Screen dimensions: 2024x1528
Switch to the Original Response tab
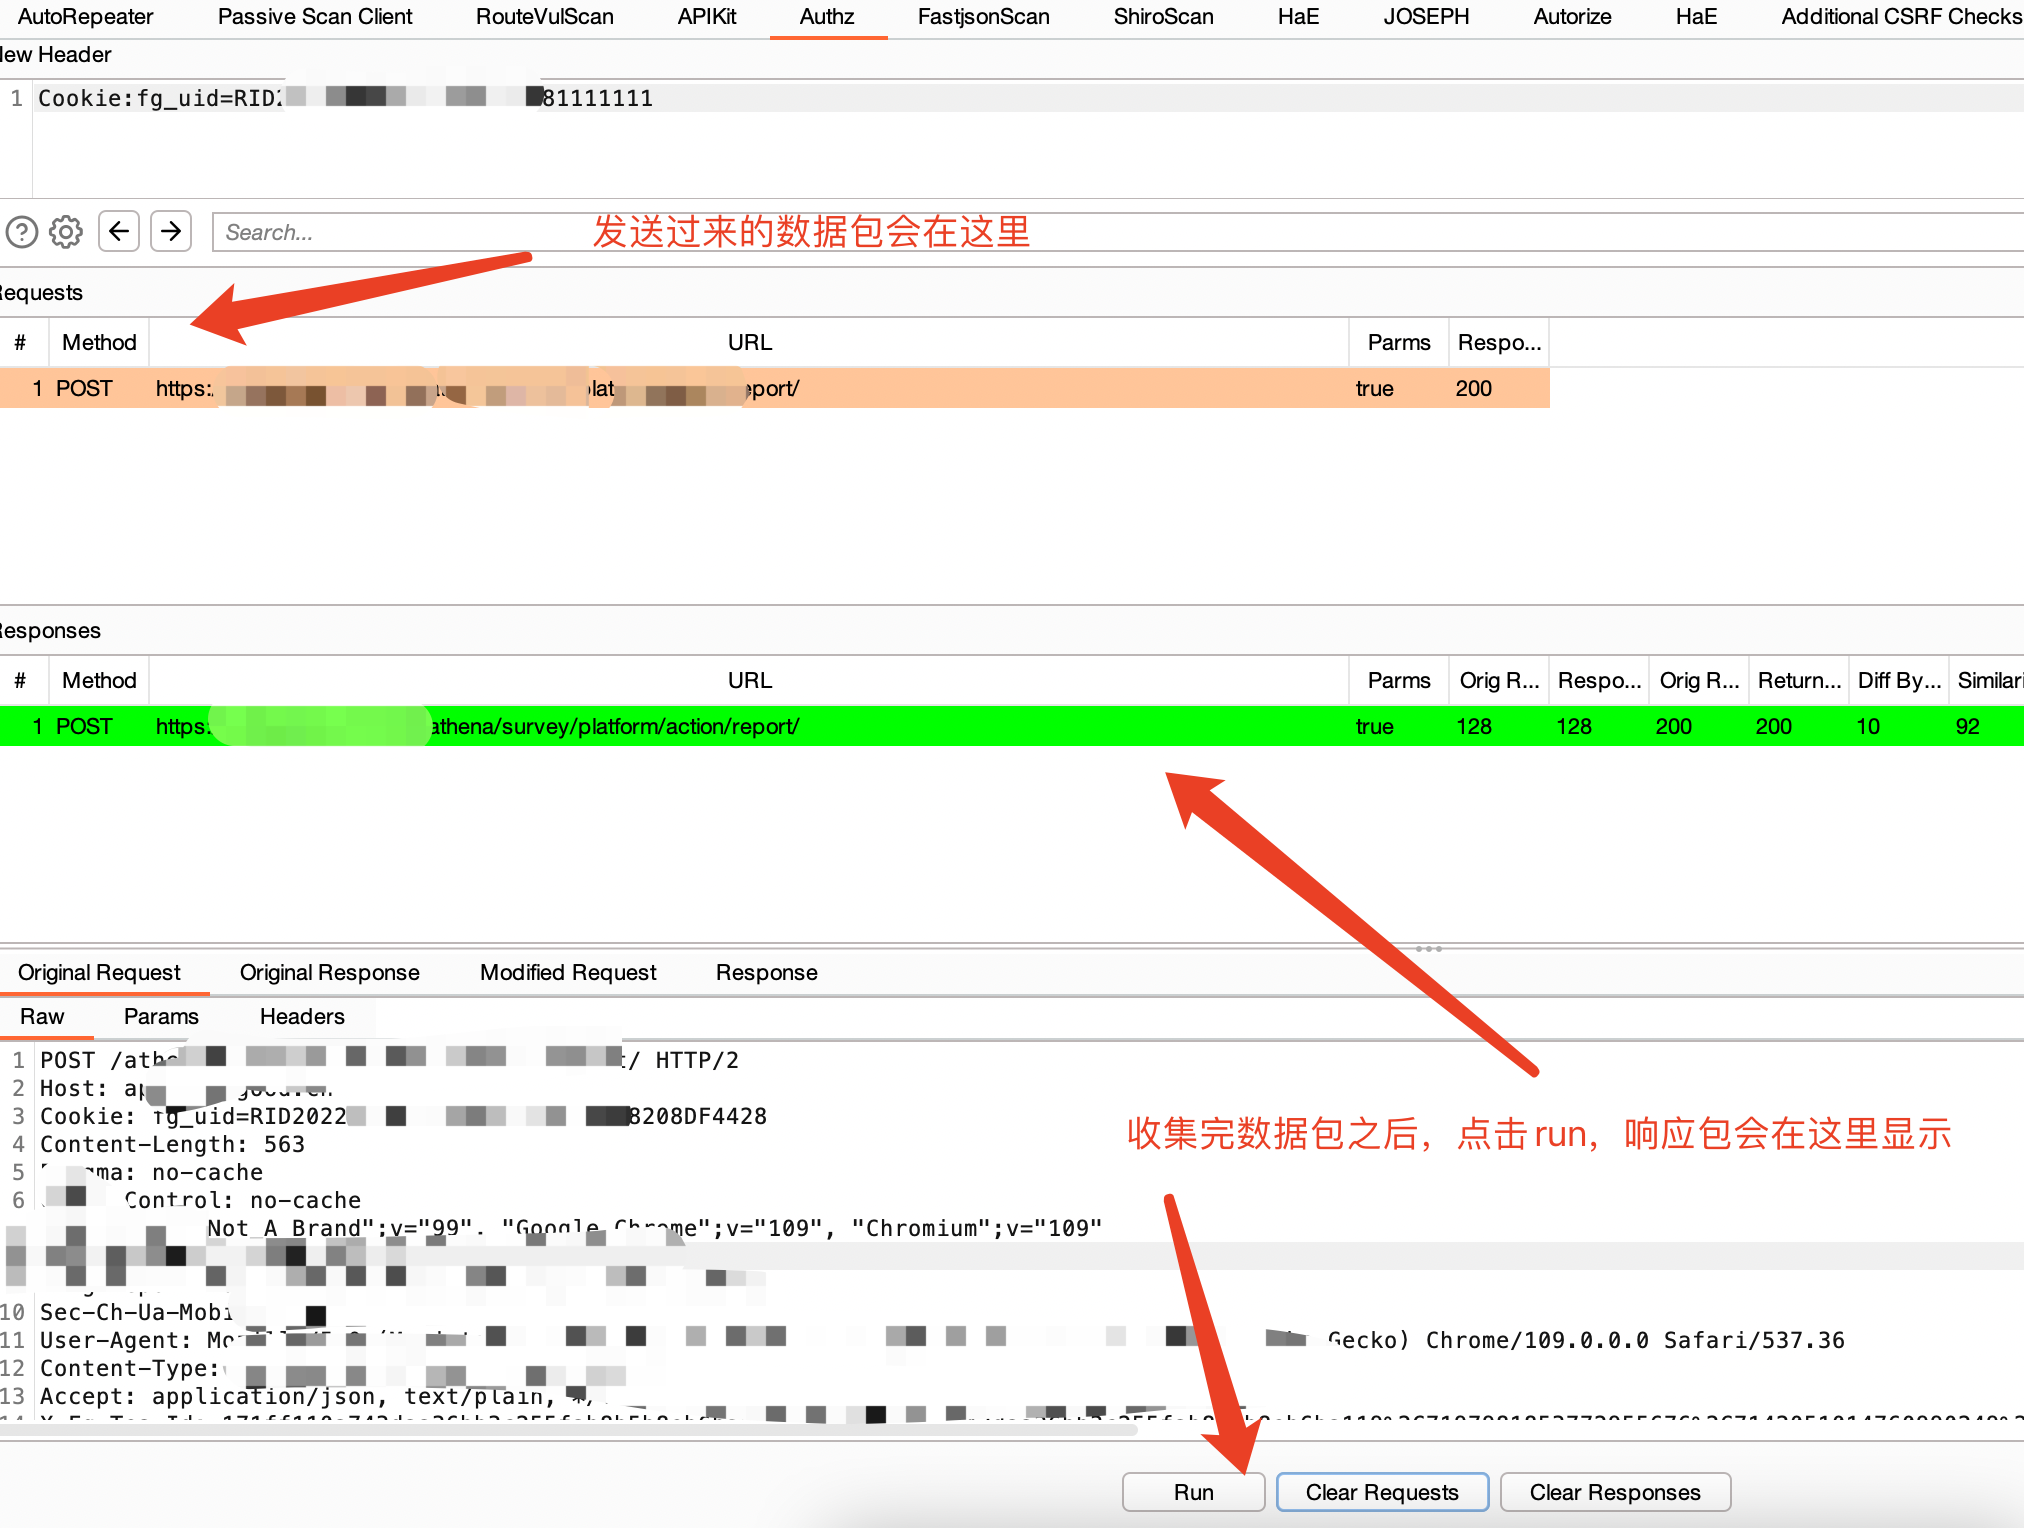click(x=329, y=972)
